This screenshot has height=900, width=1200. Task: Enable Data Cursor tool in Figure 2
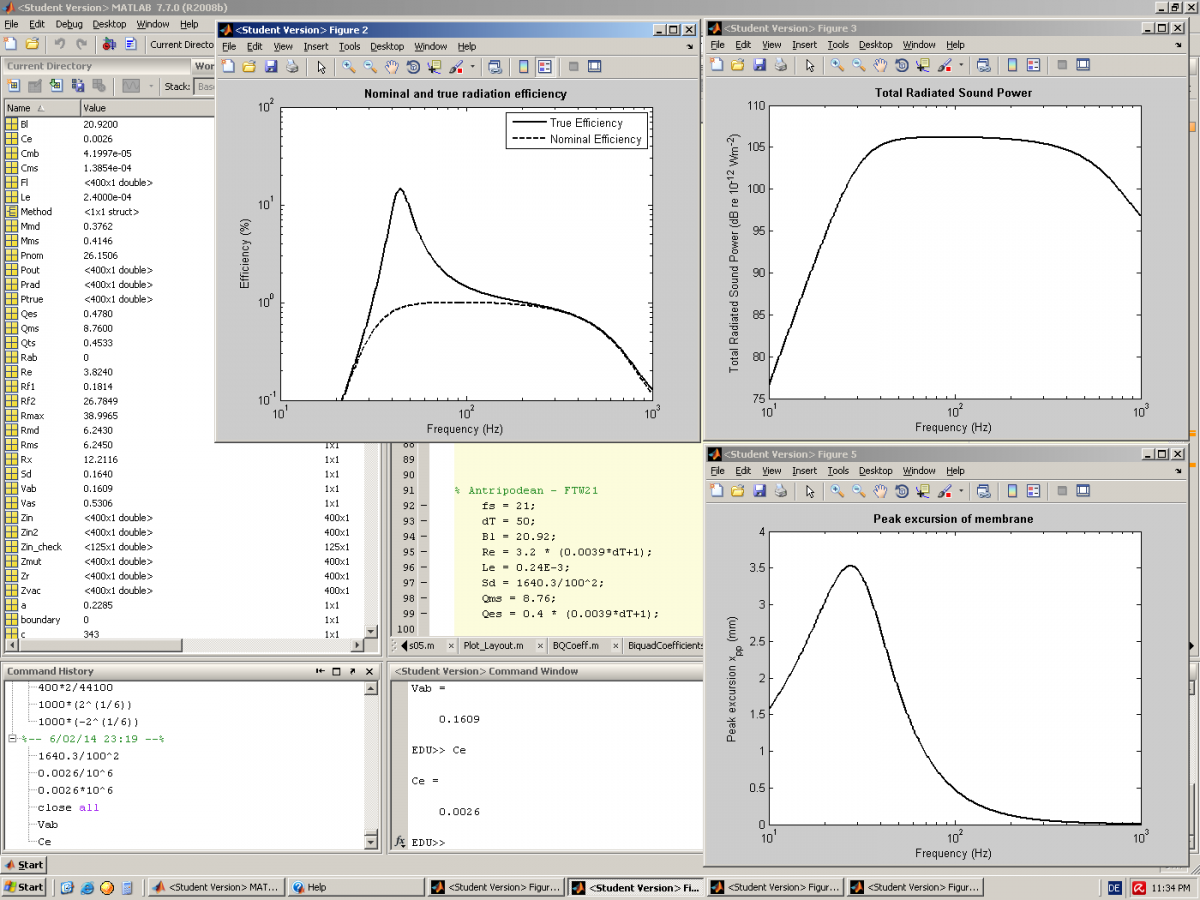434,67
